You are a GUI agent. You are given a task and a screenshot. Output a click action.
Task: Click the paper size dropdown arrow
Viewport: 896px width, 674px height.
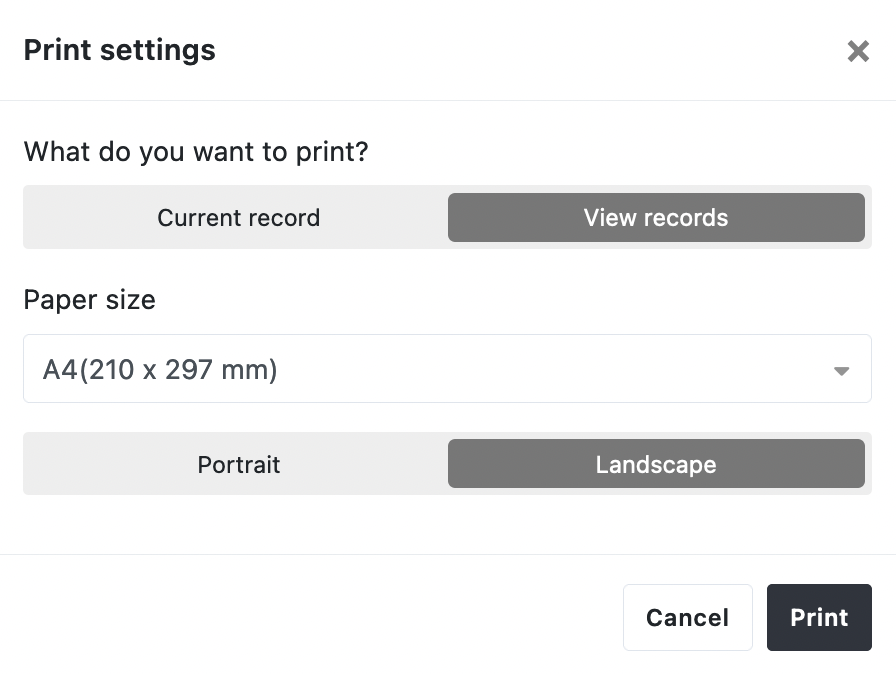841,371
